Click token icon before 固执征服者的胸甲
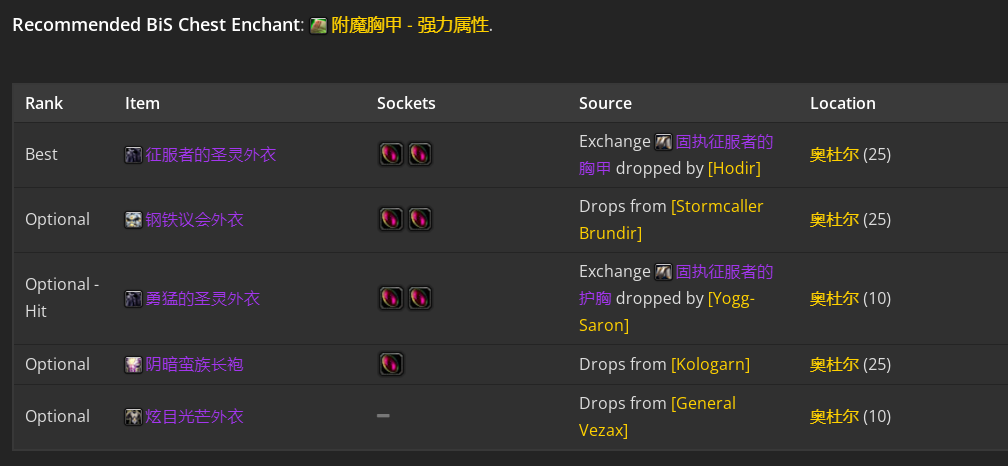1008x466 pixels. pyautogui.click(x=663, y=142)
